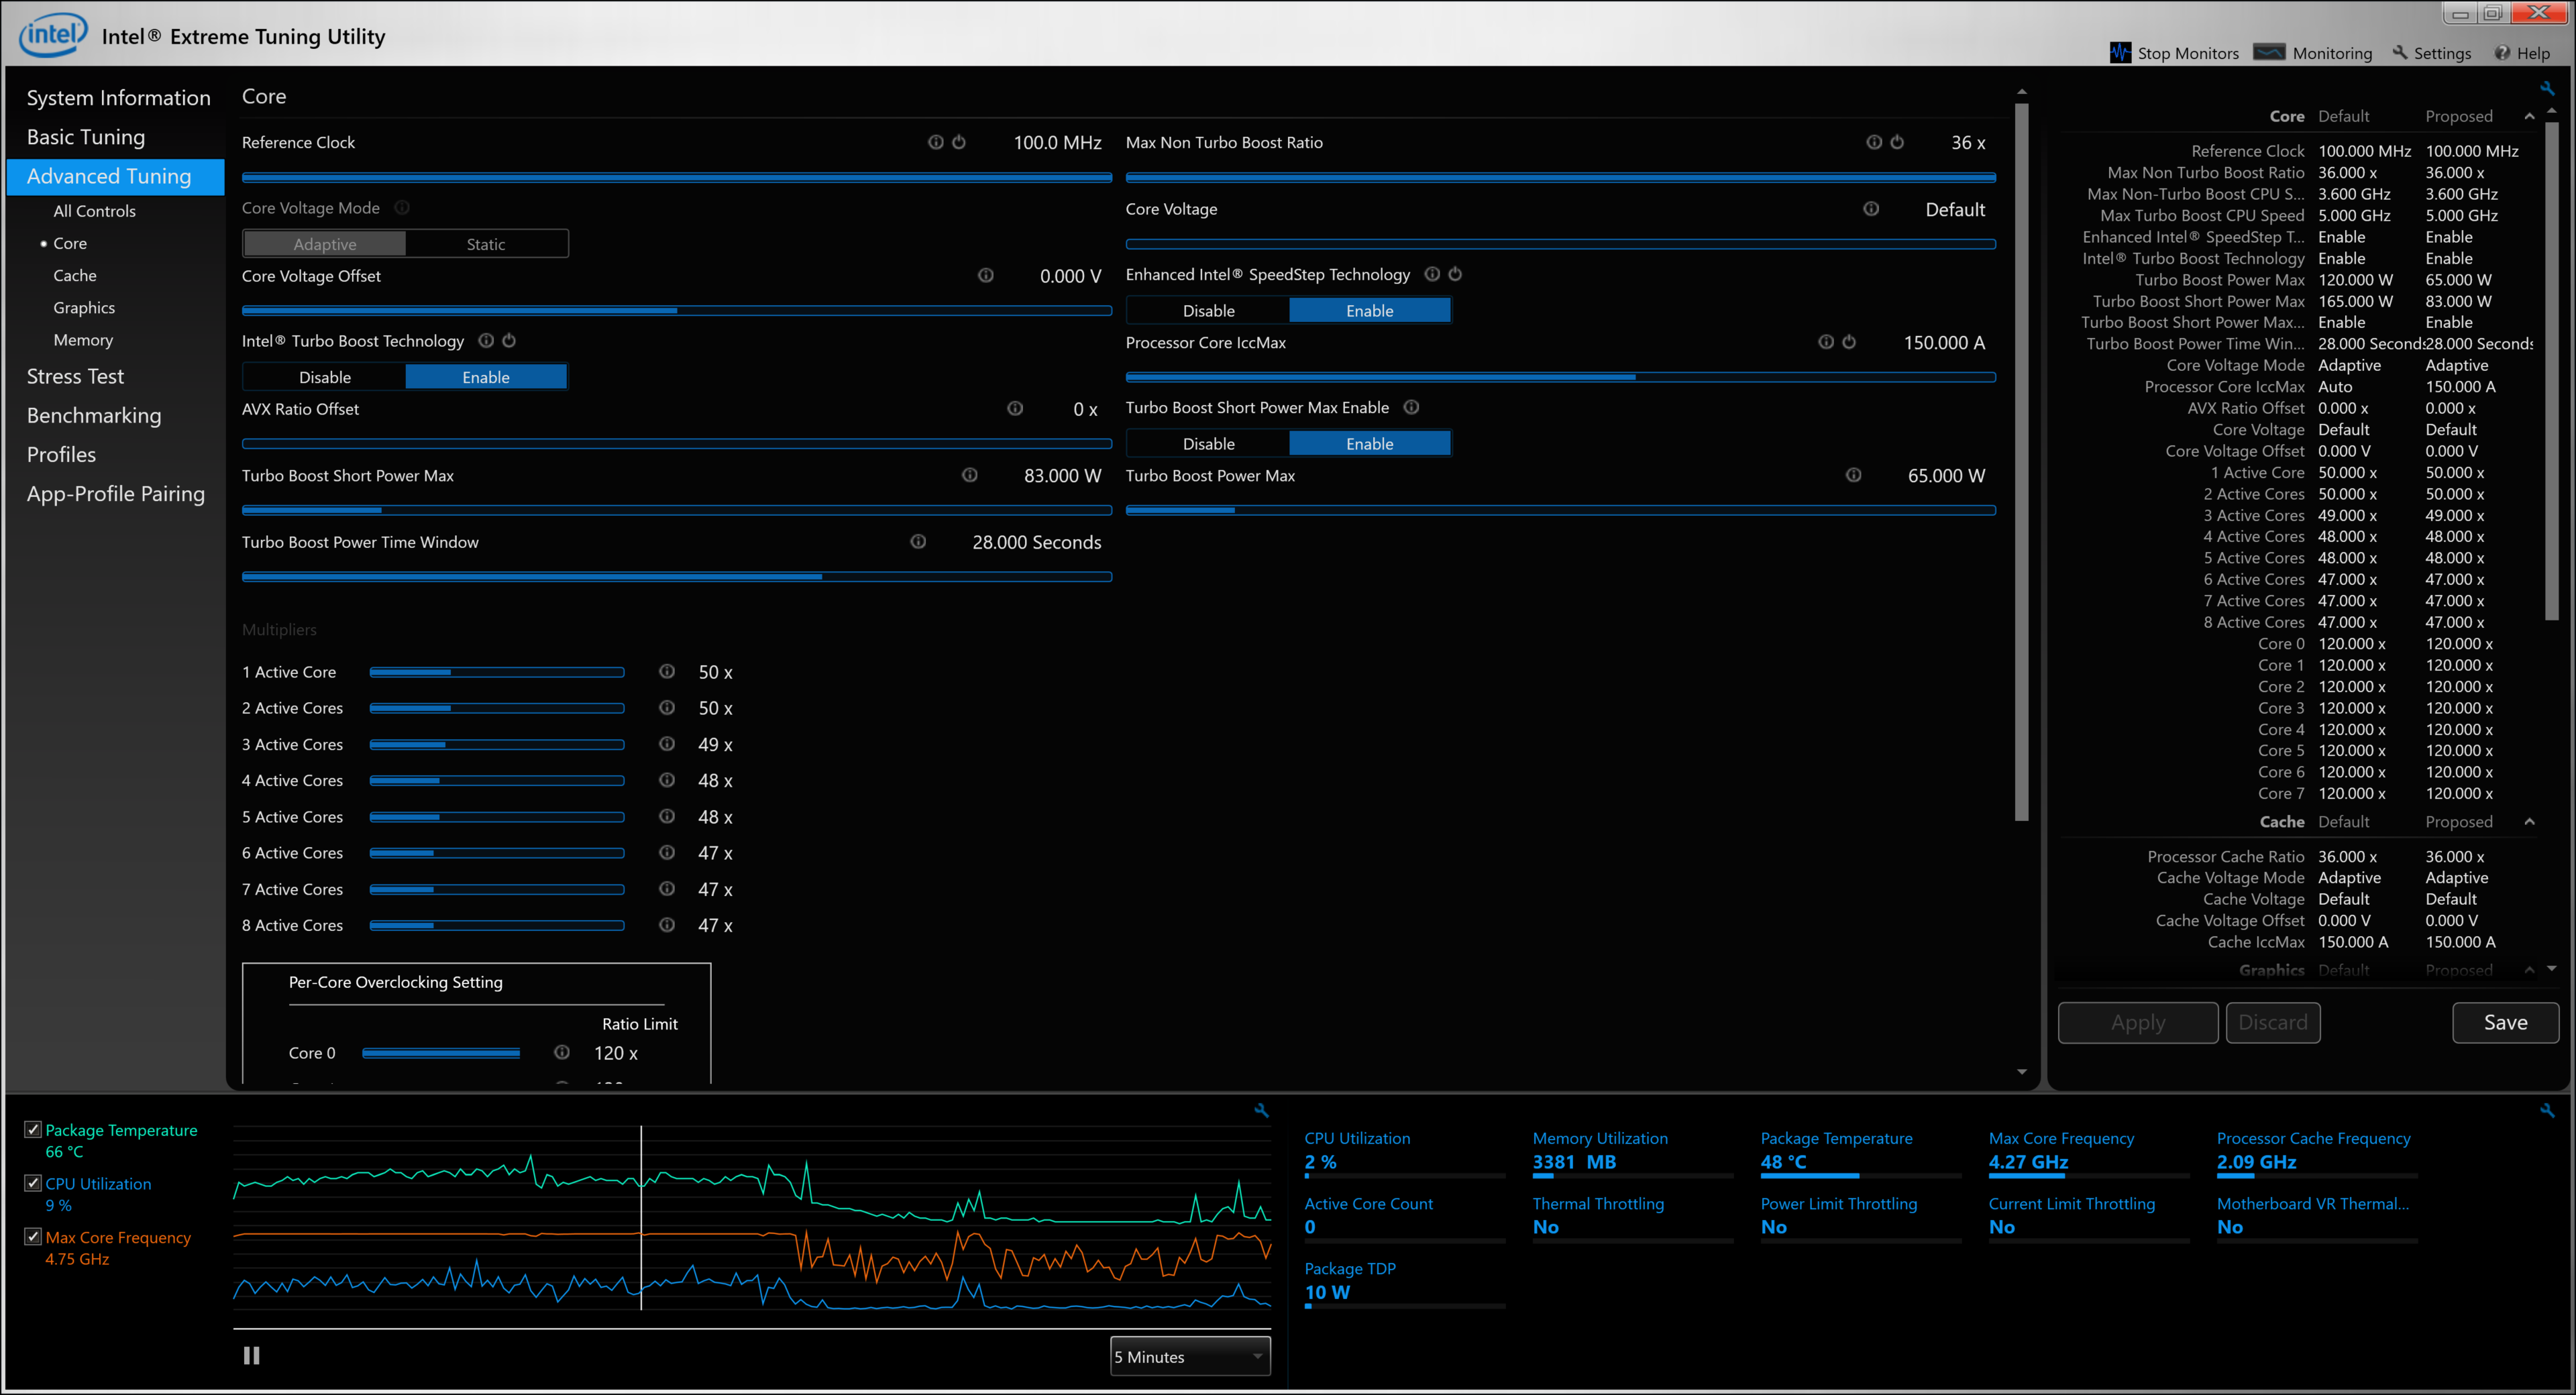Click the info icon for 8 Active Cores multiplier
The image size is (2576, 1395).
coord(667,925)
